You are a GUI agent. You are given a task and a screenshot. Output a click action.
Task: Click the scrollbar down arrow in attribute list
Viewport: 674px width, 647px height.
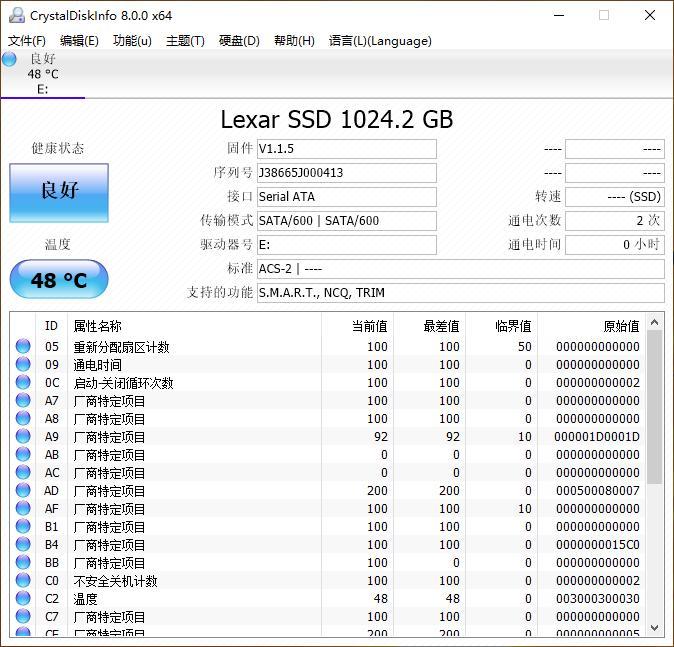[655, 628]
